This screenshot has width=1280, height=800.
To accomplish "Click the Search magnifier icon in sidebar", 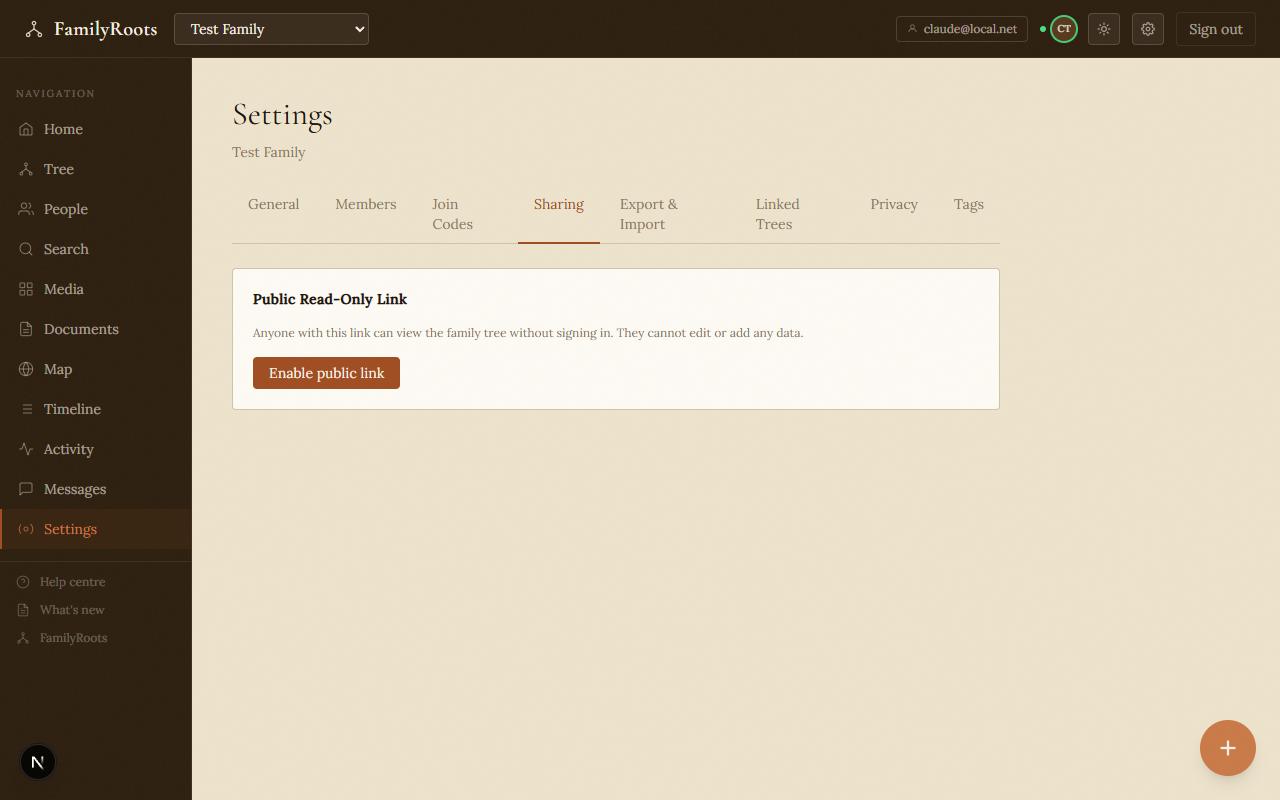I will coord(26,249).
